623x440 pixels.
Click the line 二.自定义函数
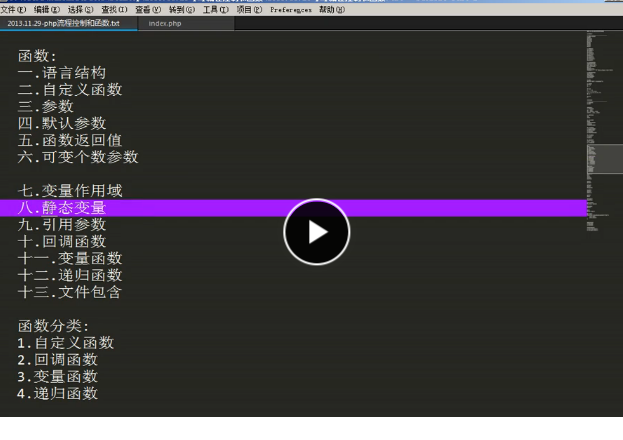pos(70,90)
